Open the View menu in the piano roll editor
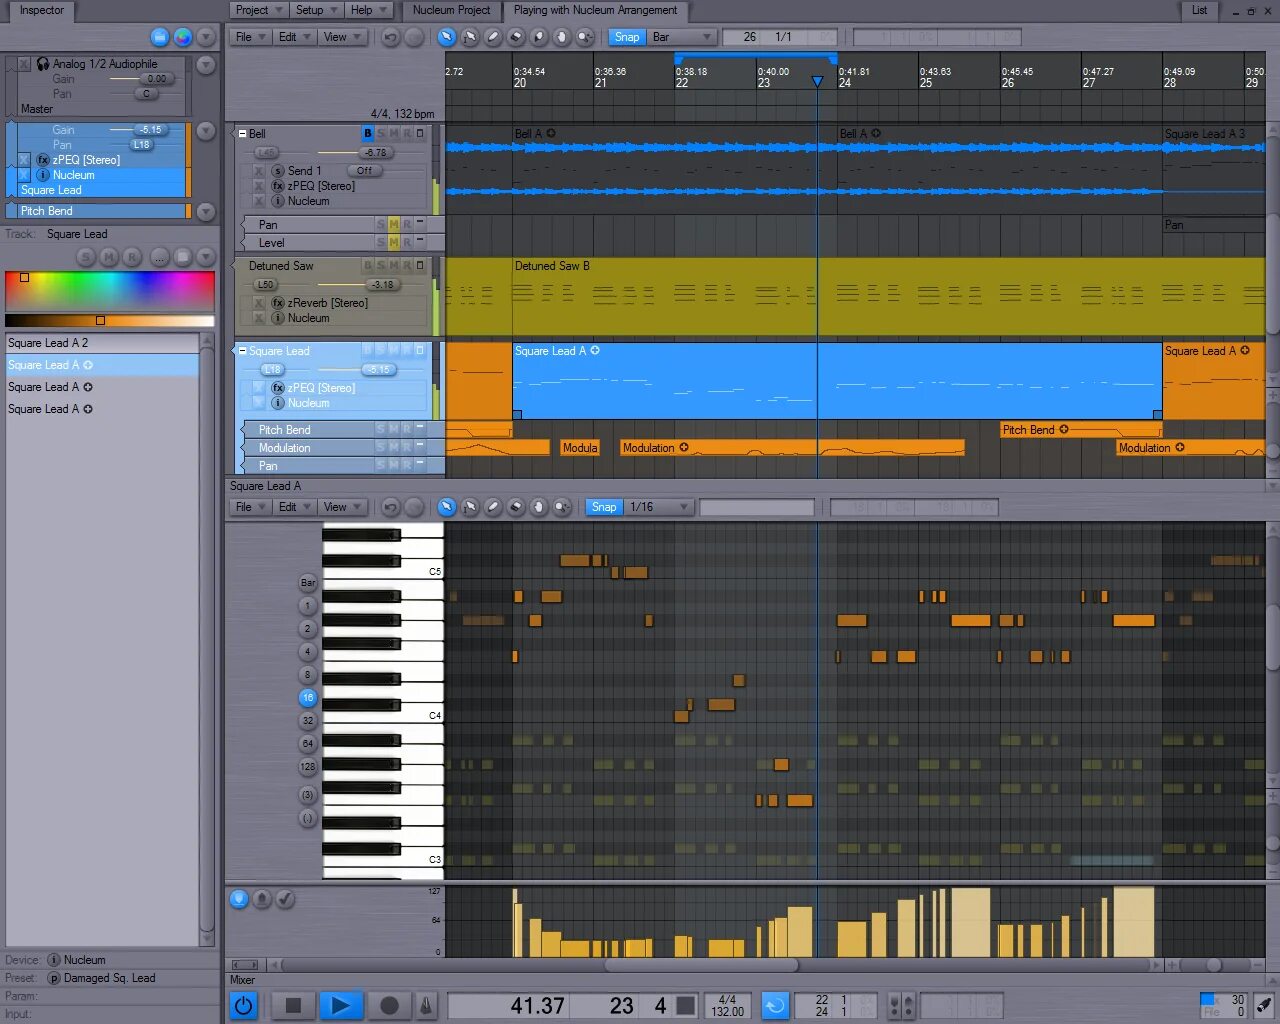This screenshot has width=1280, height=1024. (x=342, y=507)
